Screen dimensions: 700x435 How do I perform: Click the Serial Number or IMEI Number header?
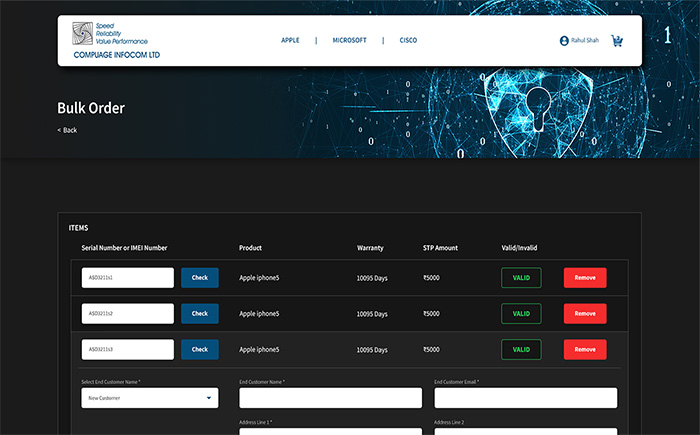tap(124, 248)
